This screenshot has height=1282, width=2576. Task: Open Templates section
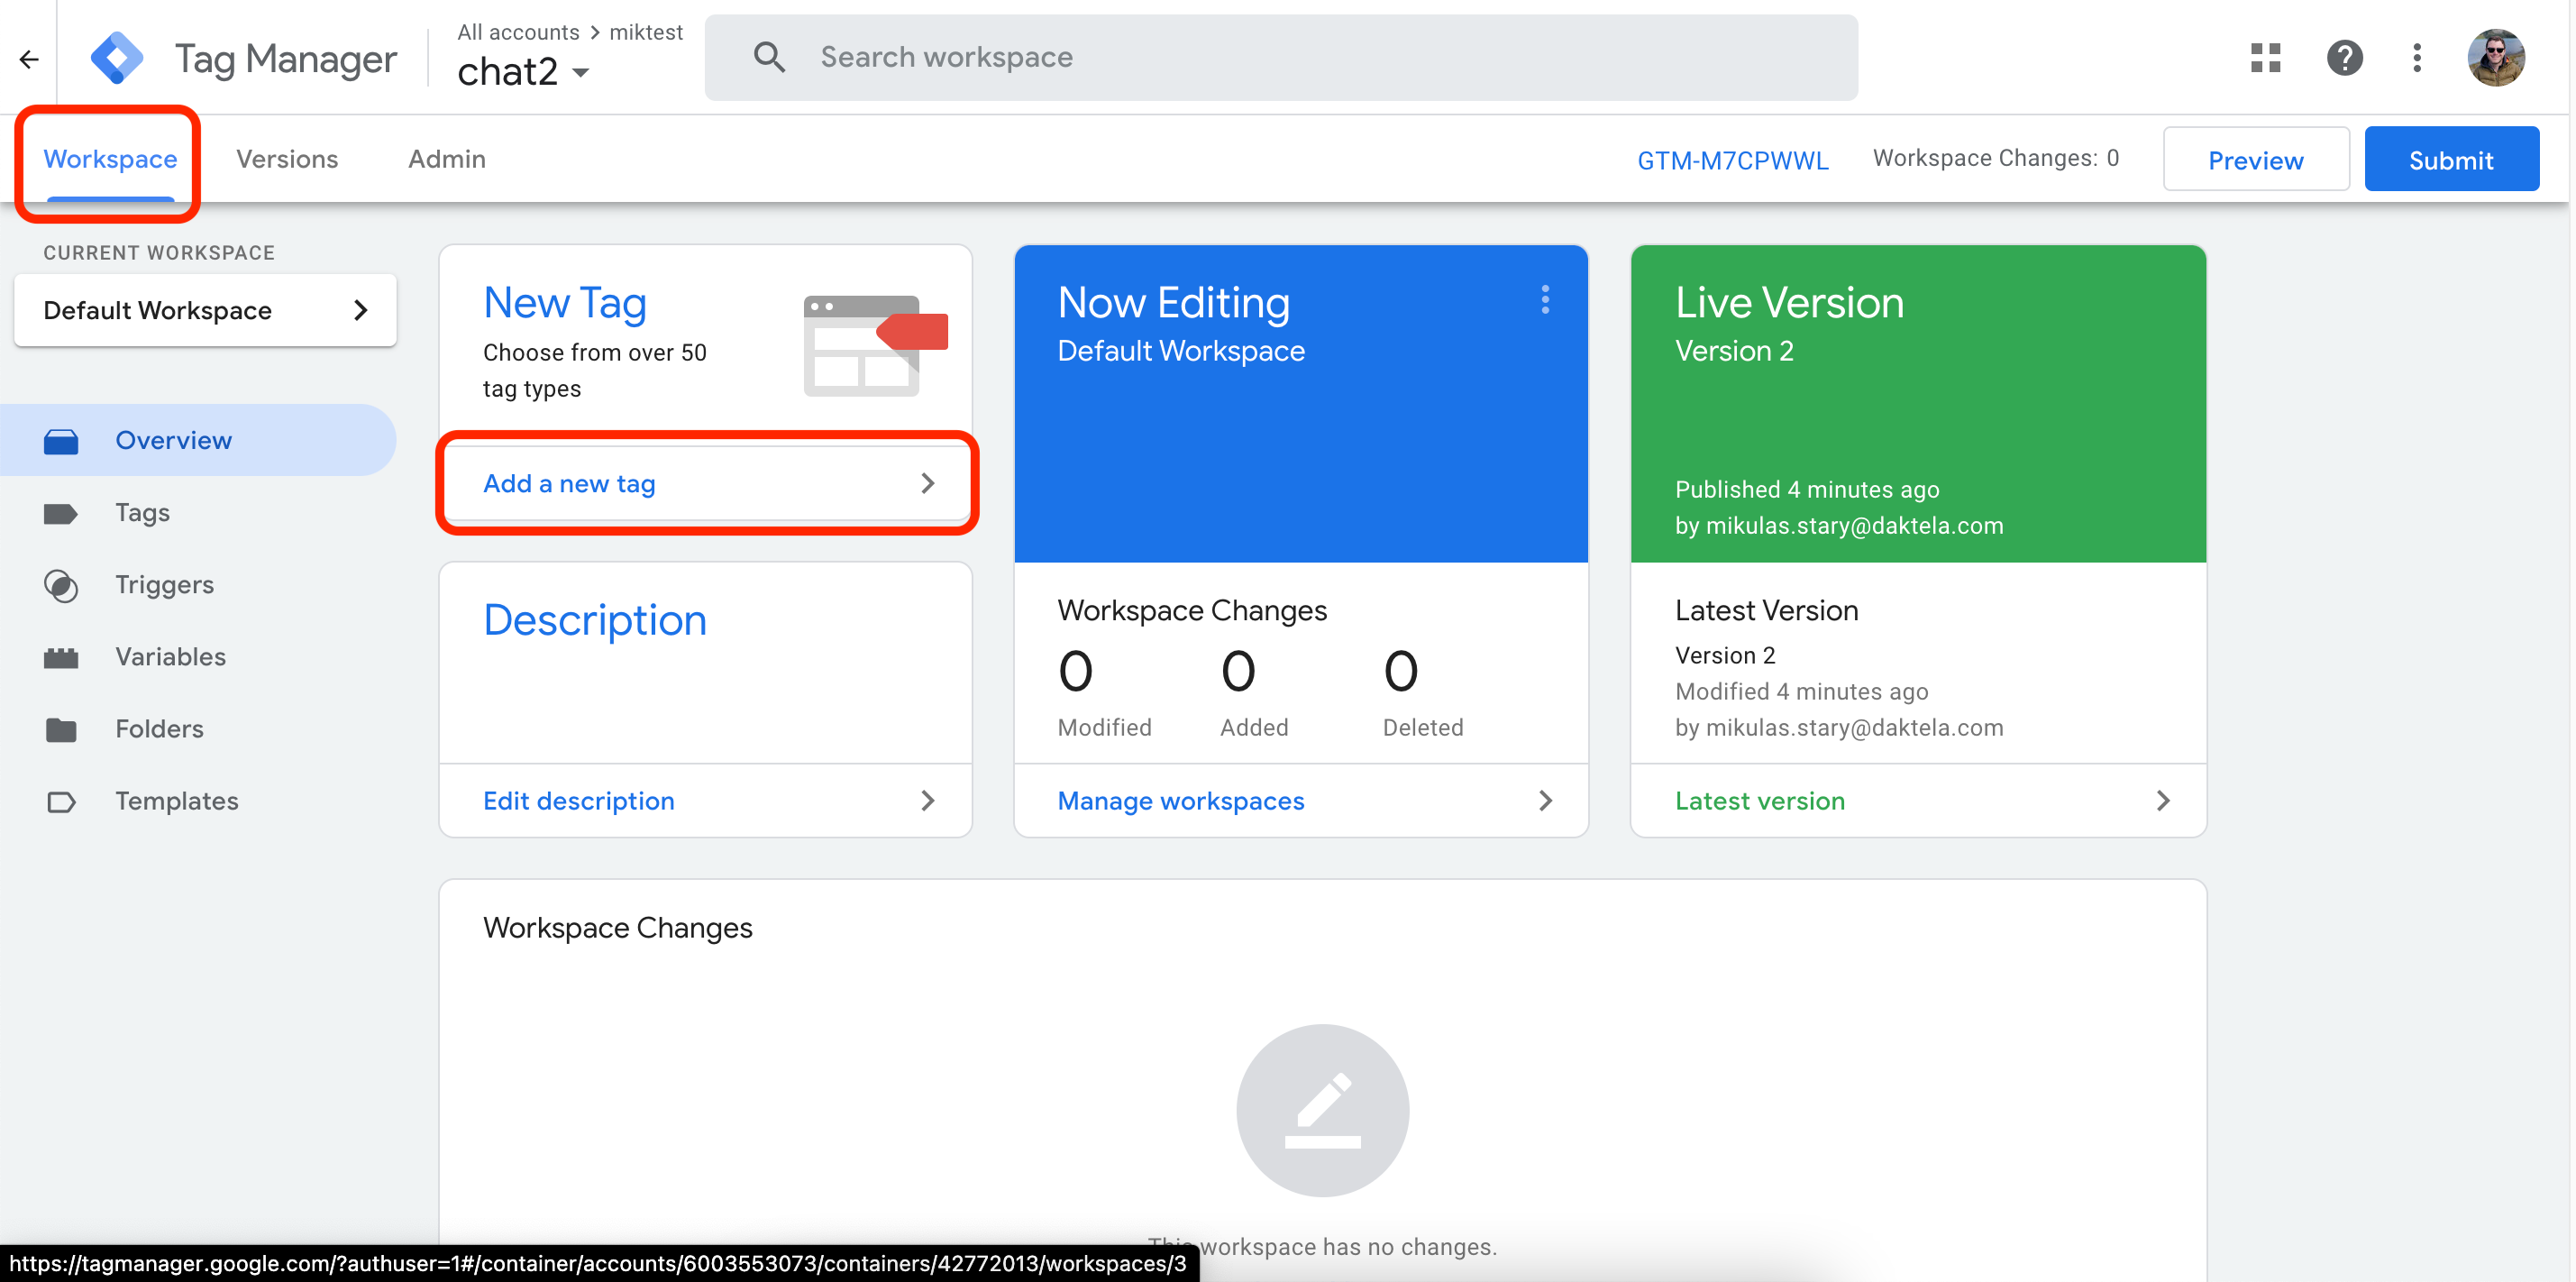[x=176, y=801]
